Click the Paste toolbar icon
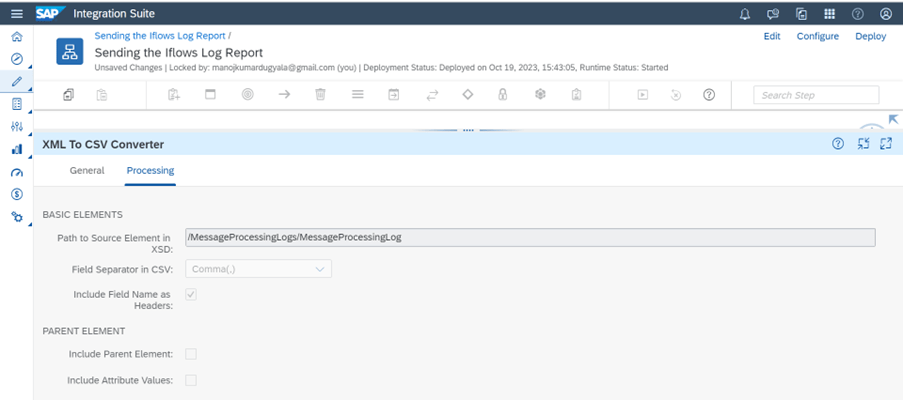The height and width of the screenshot is (400, 903). (101, 95)
